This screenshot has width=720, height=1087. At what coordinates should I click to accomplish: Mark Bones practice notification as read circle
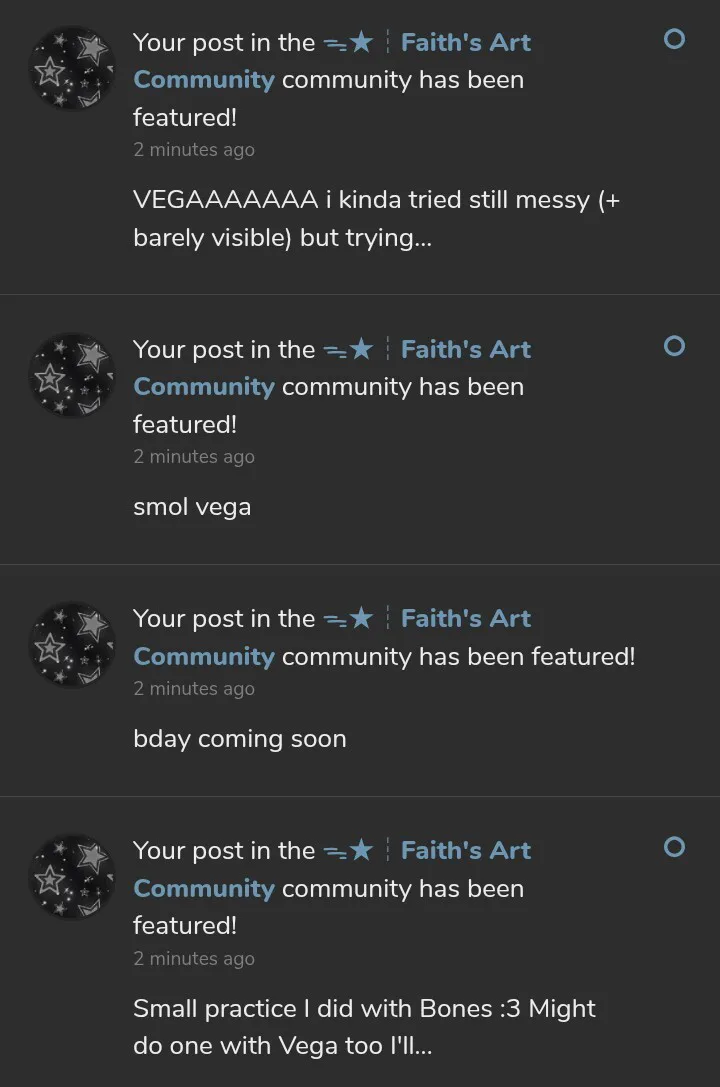tap(675, 847)
